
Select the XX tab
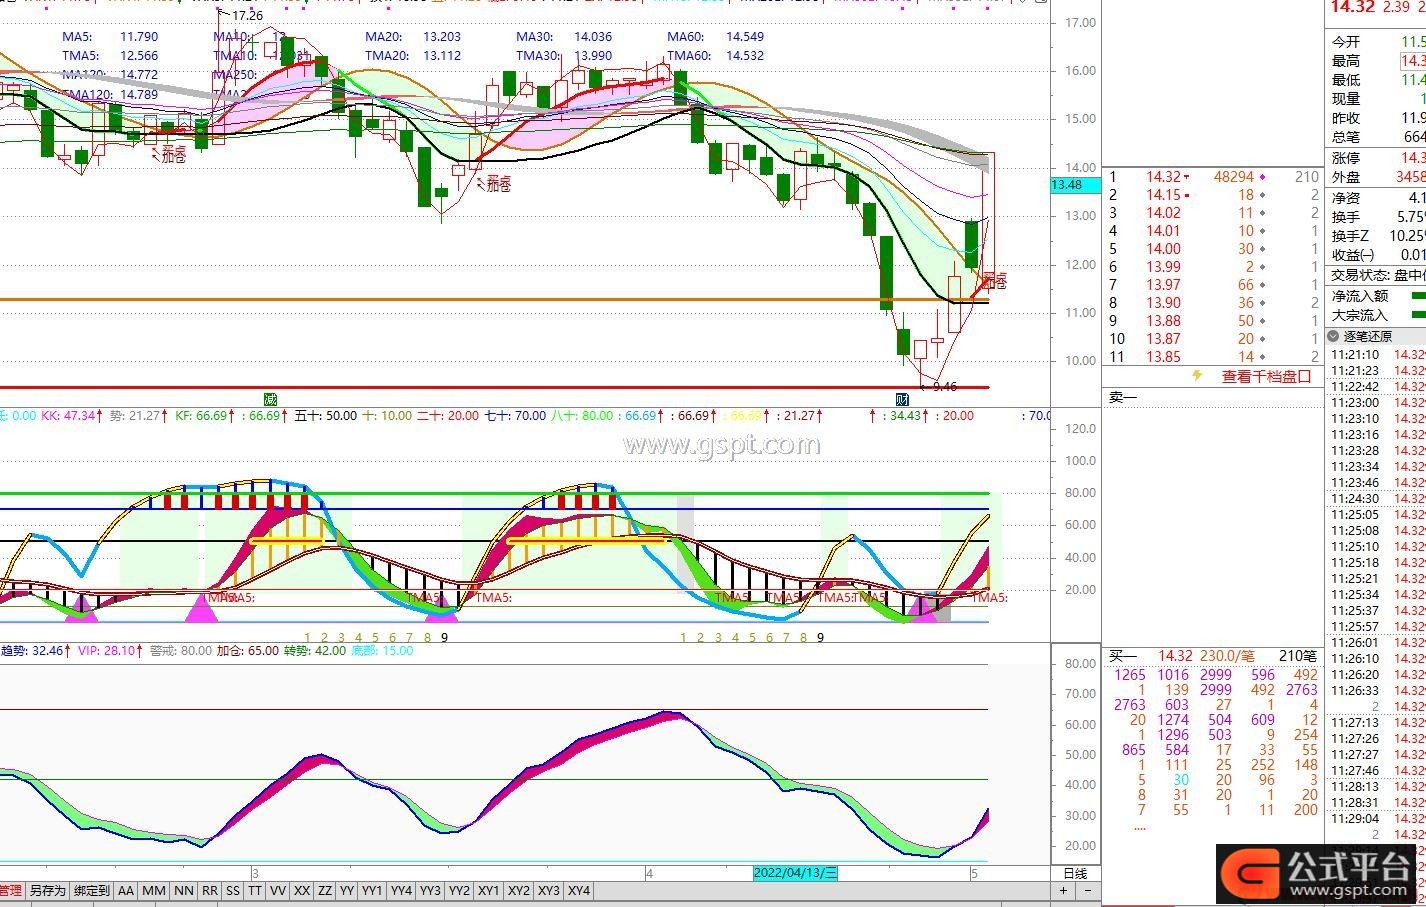[x=302, y=890]
